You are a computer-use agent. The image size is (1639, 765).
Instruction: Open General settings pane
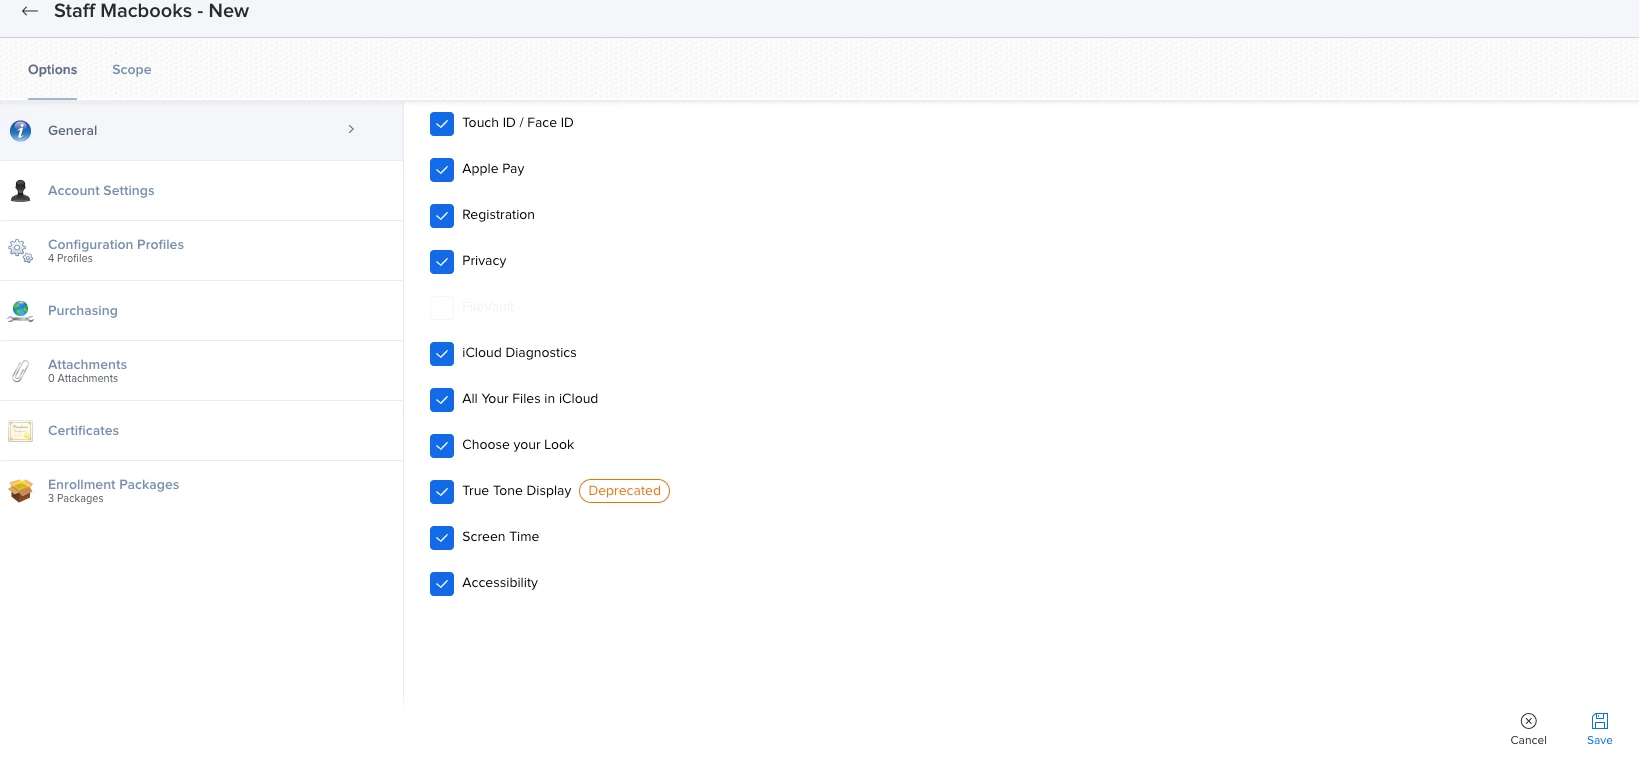point(201,130)
